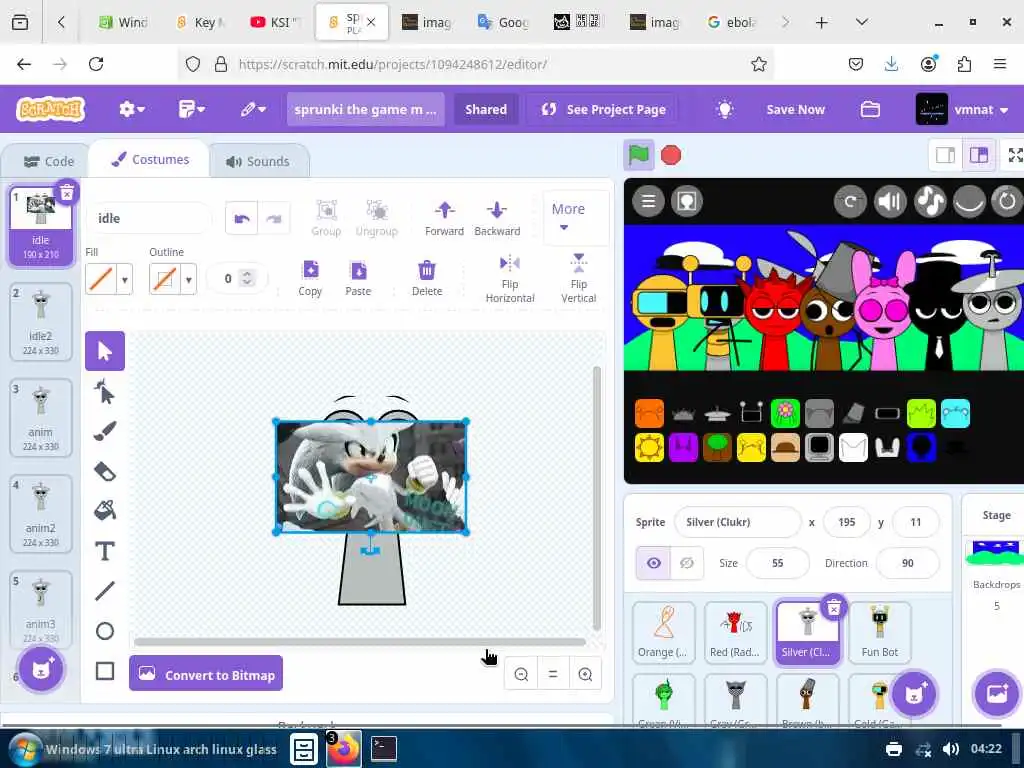
Task: Choose a new costume button
Action: pyautogui.click(x=41, y=669)
